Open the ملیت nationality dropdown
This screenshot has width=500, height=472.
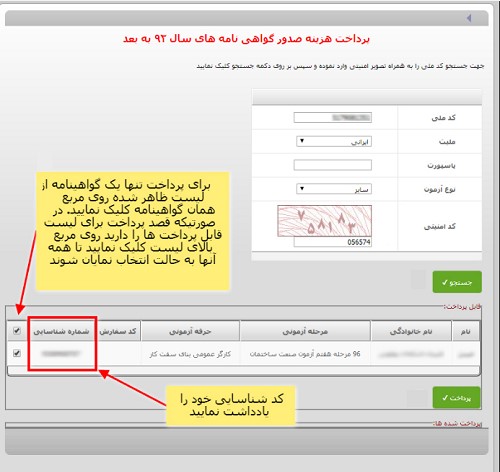coord(334,141)
